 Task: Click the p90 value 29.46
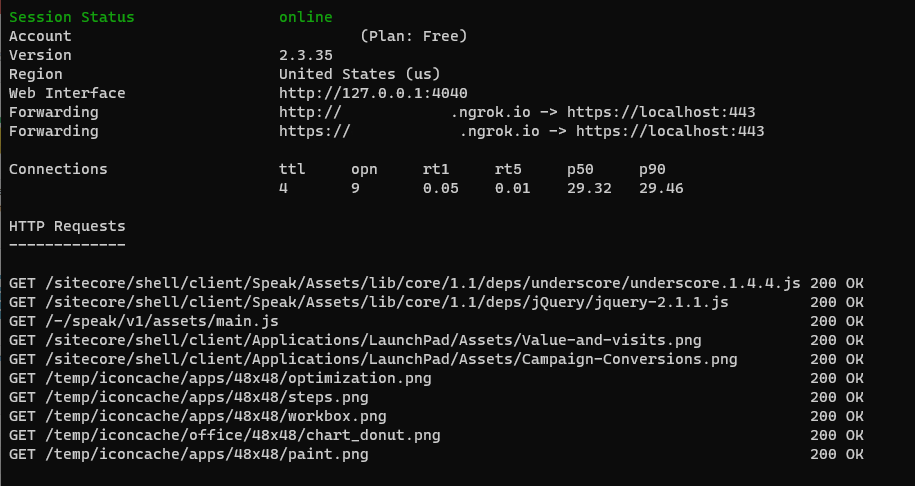(x=661, y=188)
